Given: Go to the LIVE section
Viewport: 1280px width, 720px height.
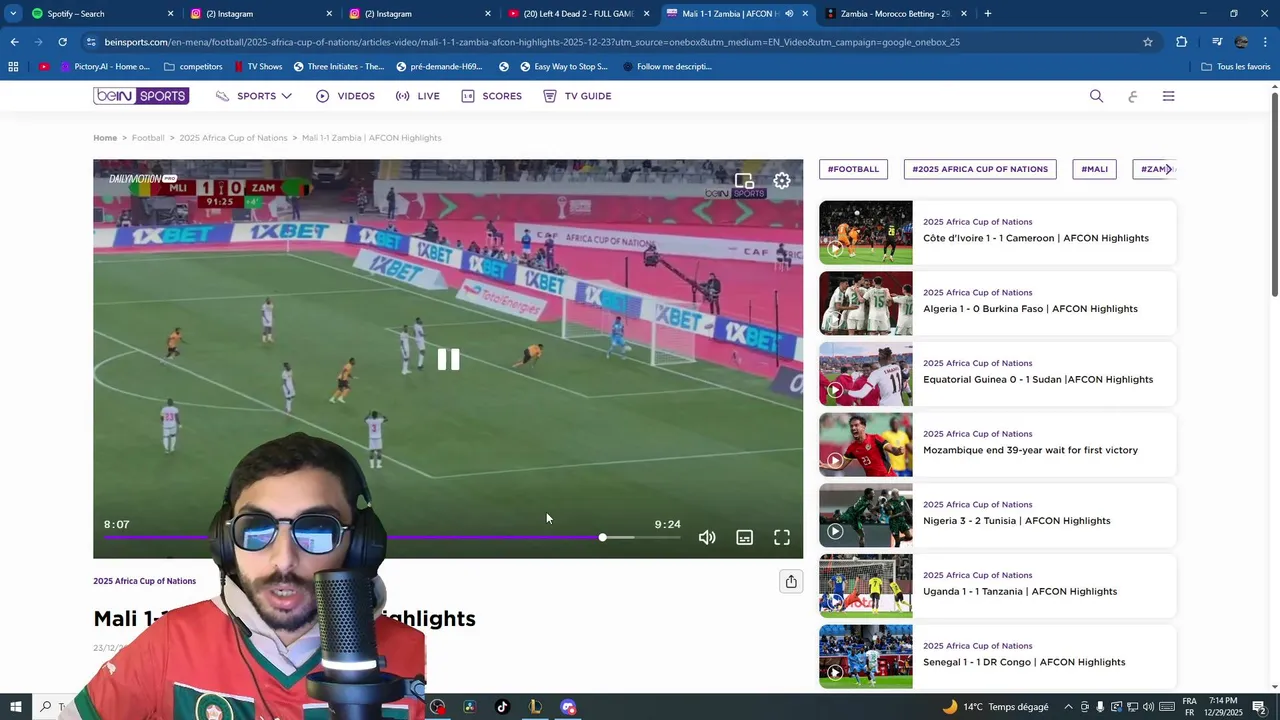Looking at the screenshot, I should click(417, 96).
